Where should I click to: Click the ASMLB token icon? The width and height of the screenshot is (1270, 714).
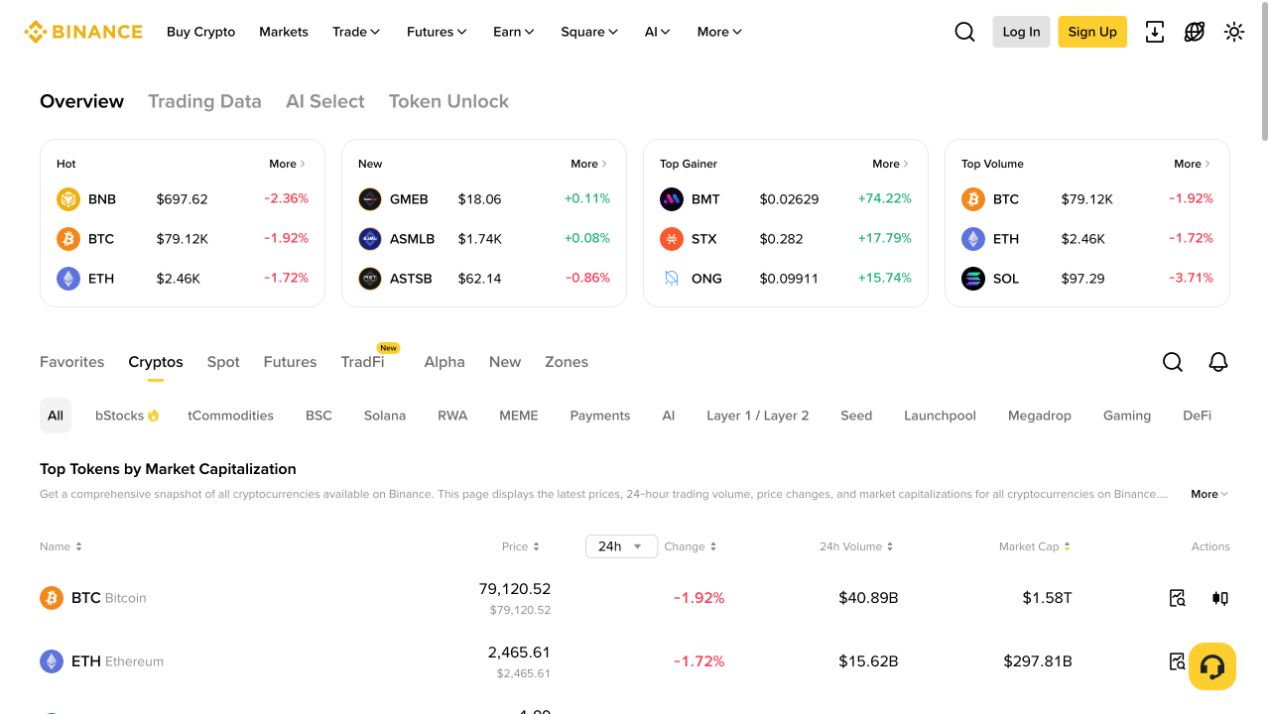click(370, 239)
